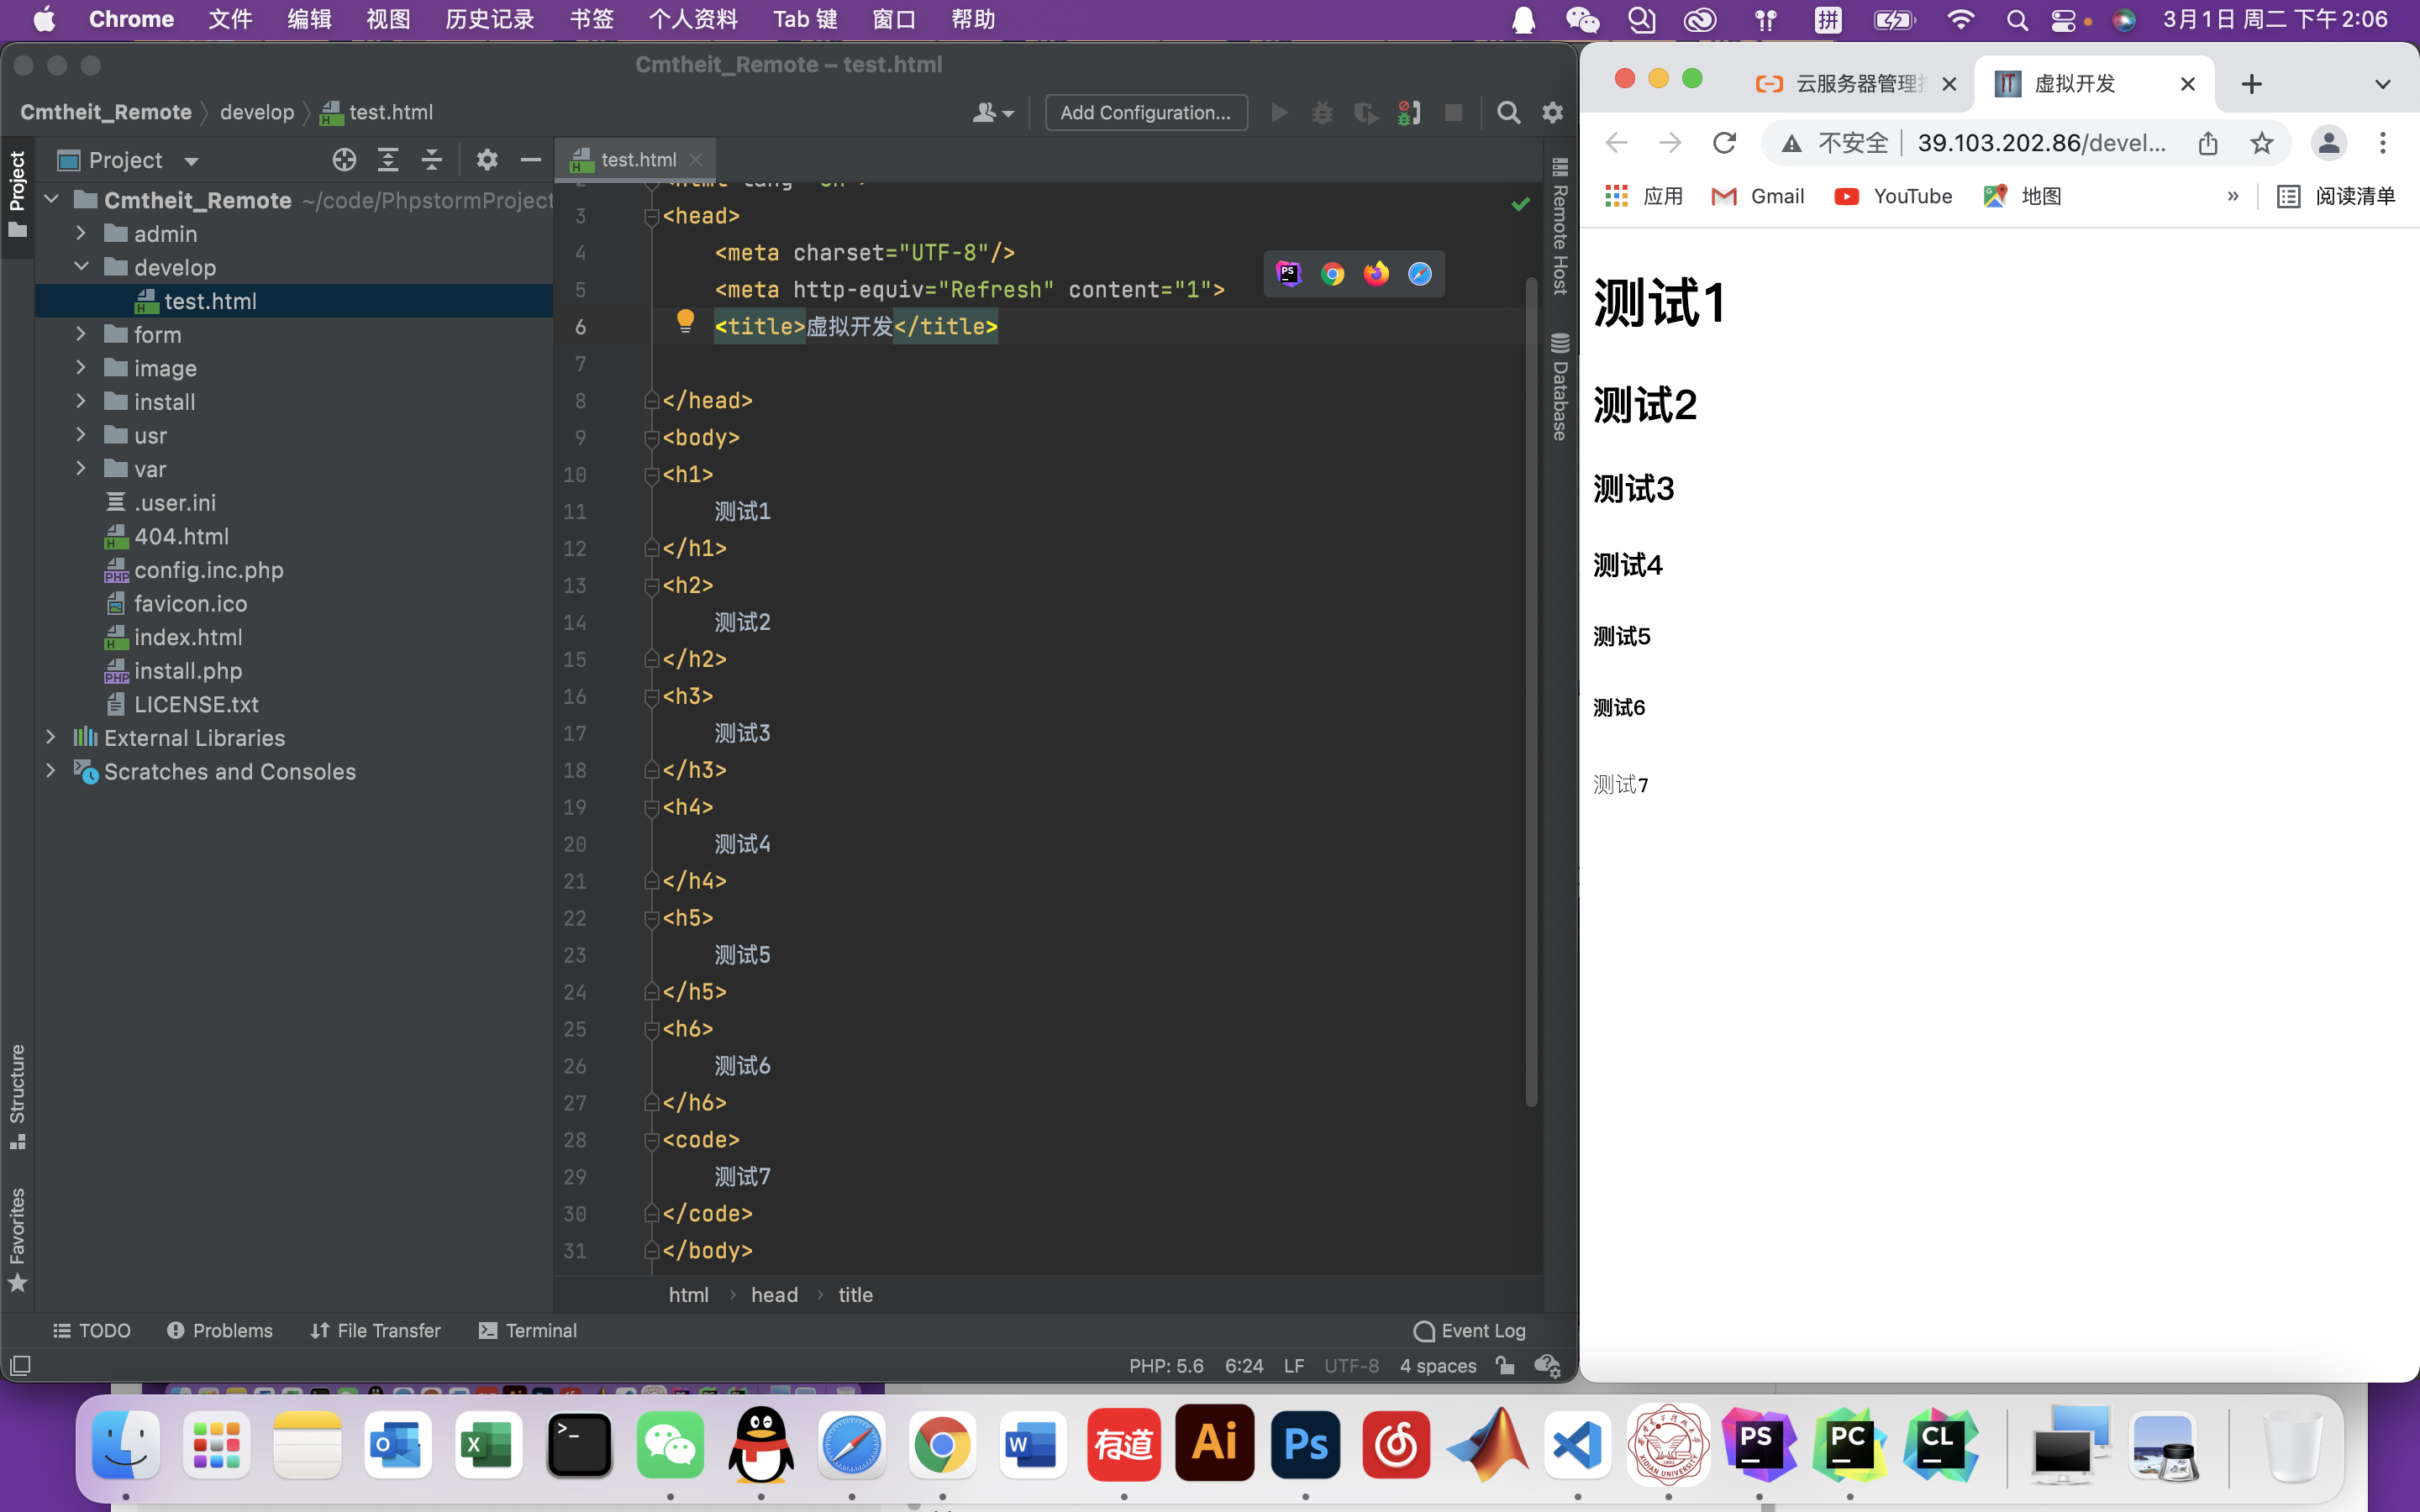Collapse all in Project panel

(431, 160)
